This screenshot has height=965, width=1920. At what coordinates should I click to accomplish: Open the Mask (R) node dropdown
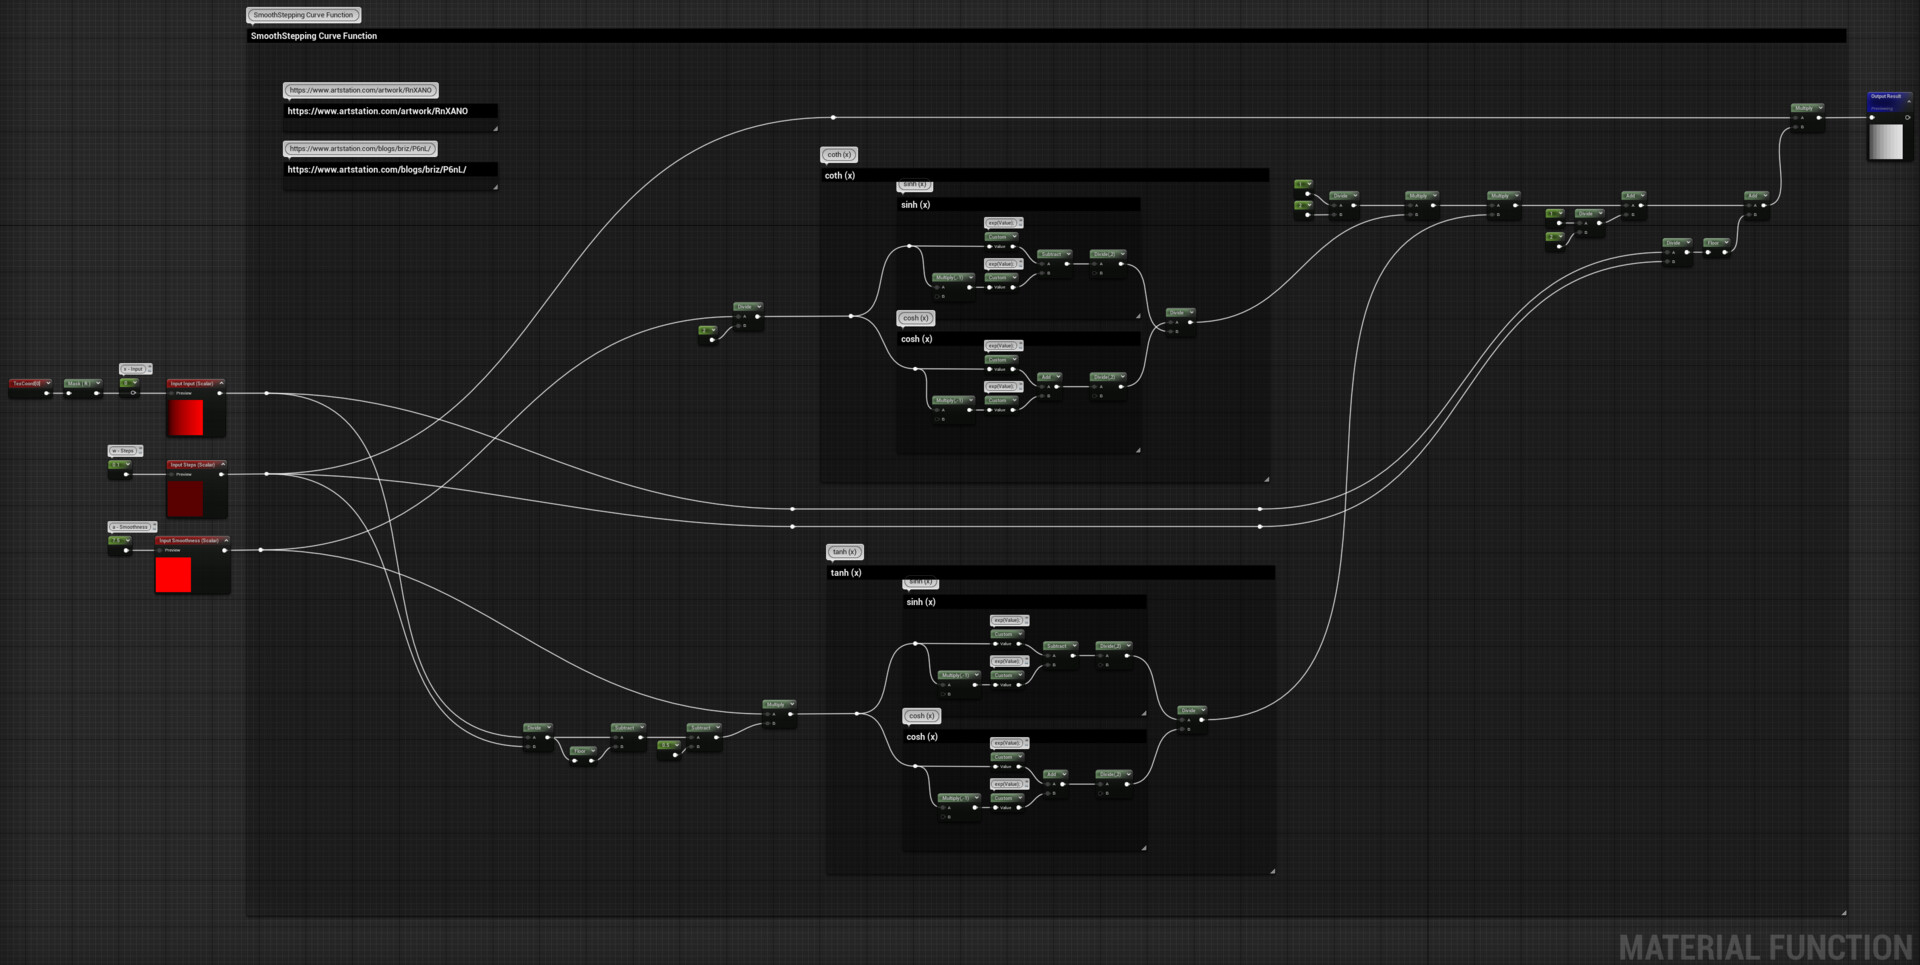(98, 383)
